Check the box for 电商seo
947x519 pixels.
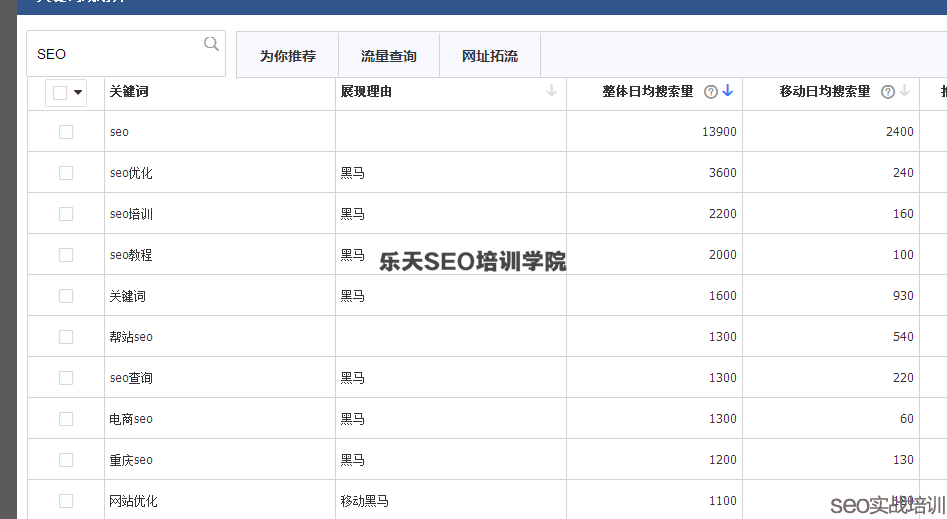tap(66, 419)
